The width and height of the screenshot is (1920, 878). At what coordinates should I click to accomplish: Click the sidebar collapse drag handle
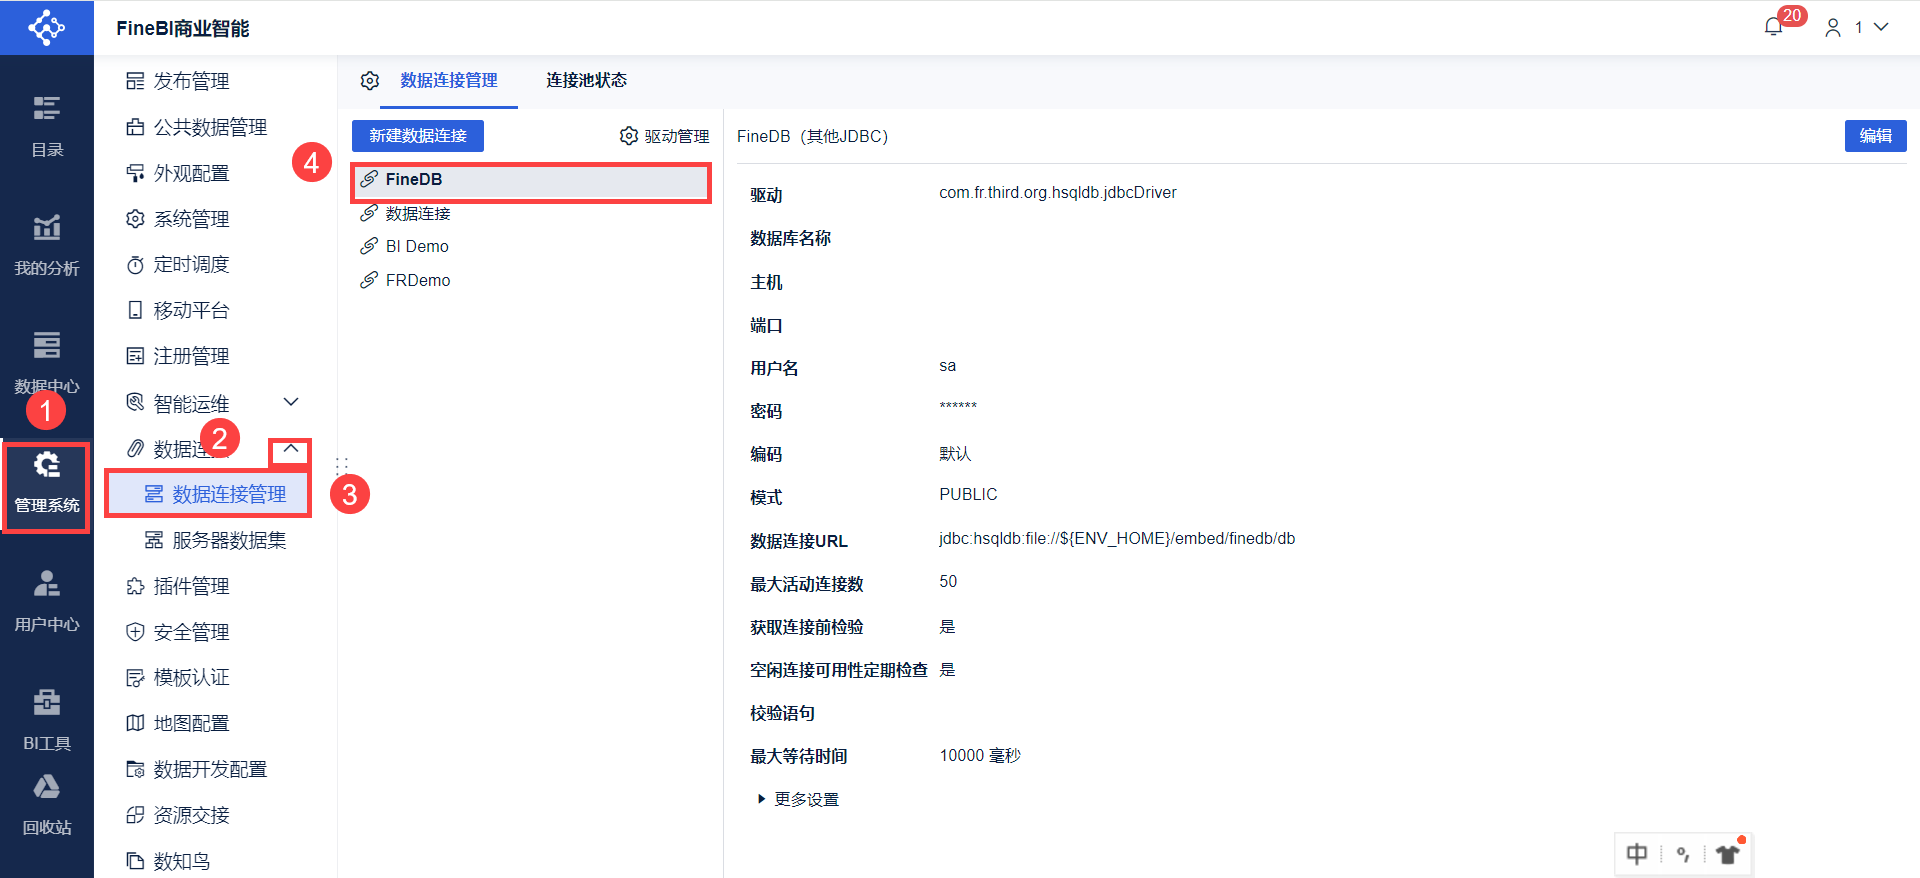point(342,465)
